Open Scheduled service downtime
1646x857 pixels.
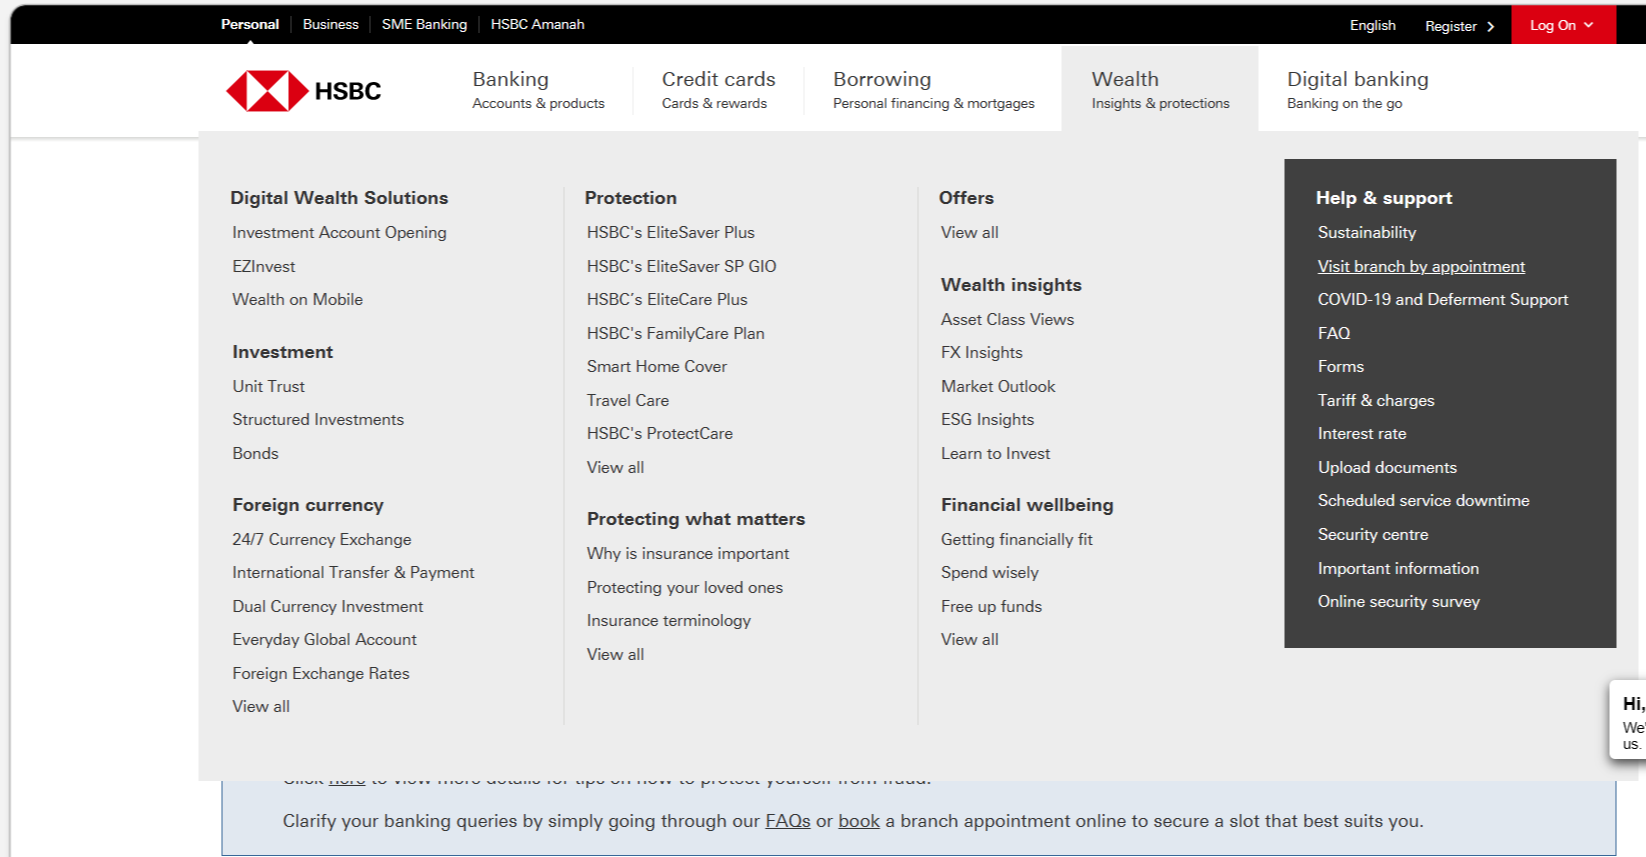1423,500
